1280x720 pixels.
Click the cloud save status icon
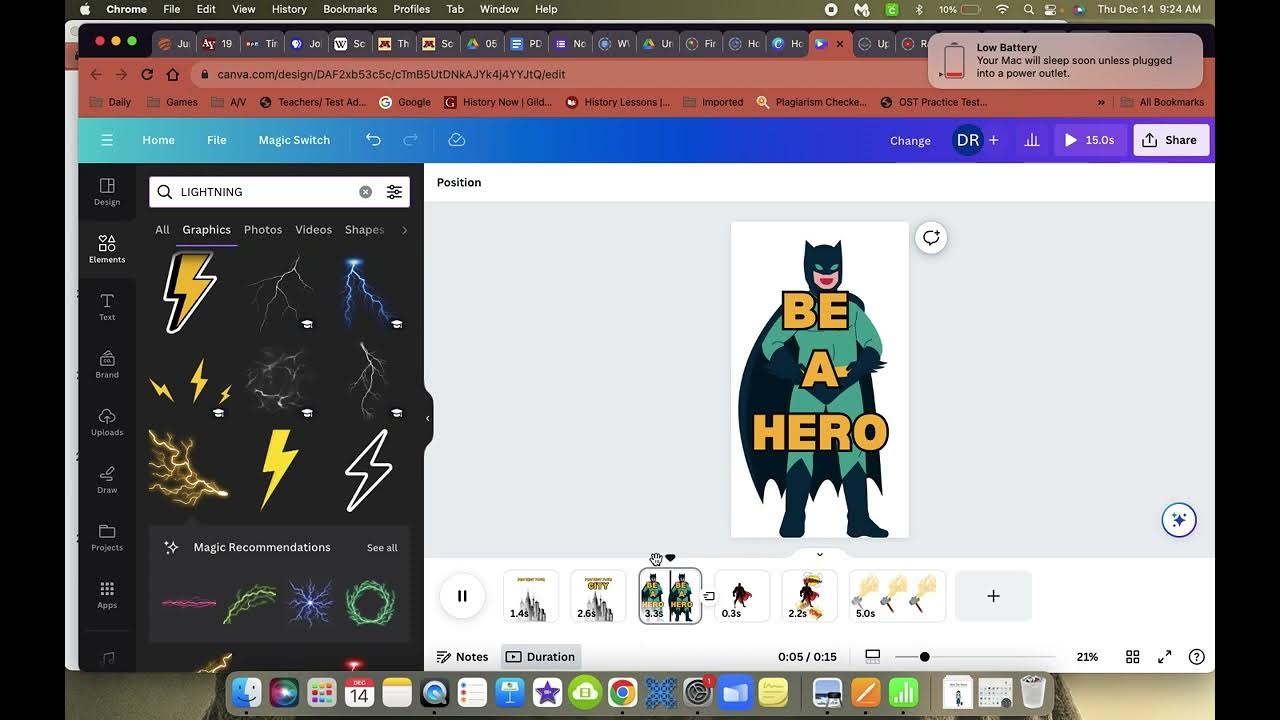(456, 140)
